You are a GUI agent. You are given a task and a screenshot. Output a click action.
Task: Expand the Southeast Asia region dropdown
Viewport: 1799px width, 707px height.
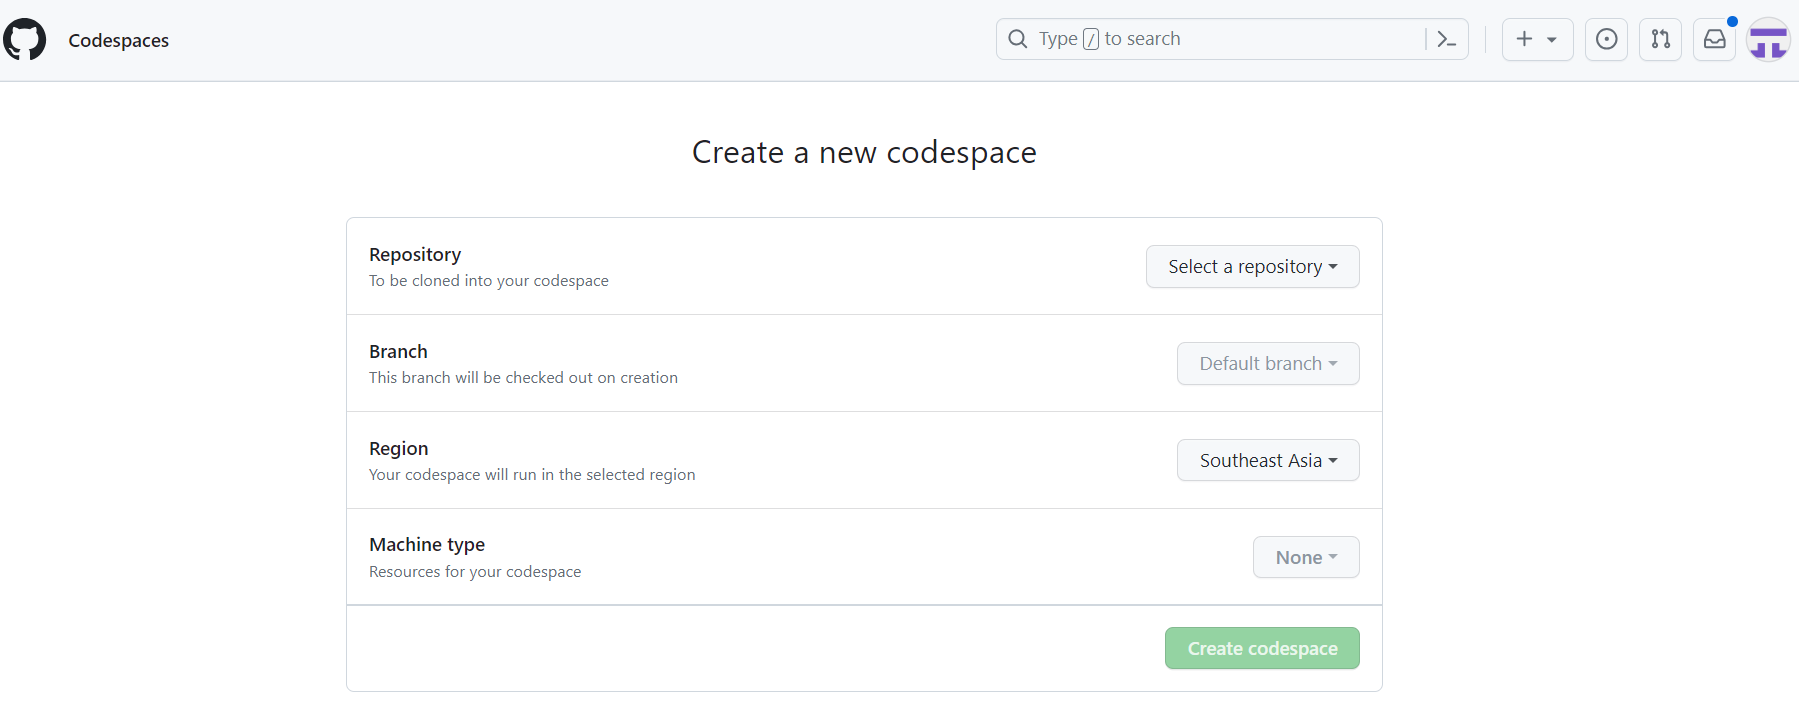point(1267,461)
